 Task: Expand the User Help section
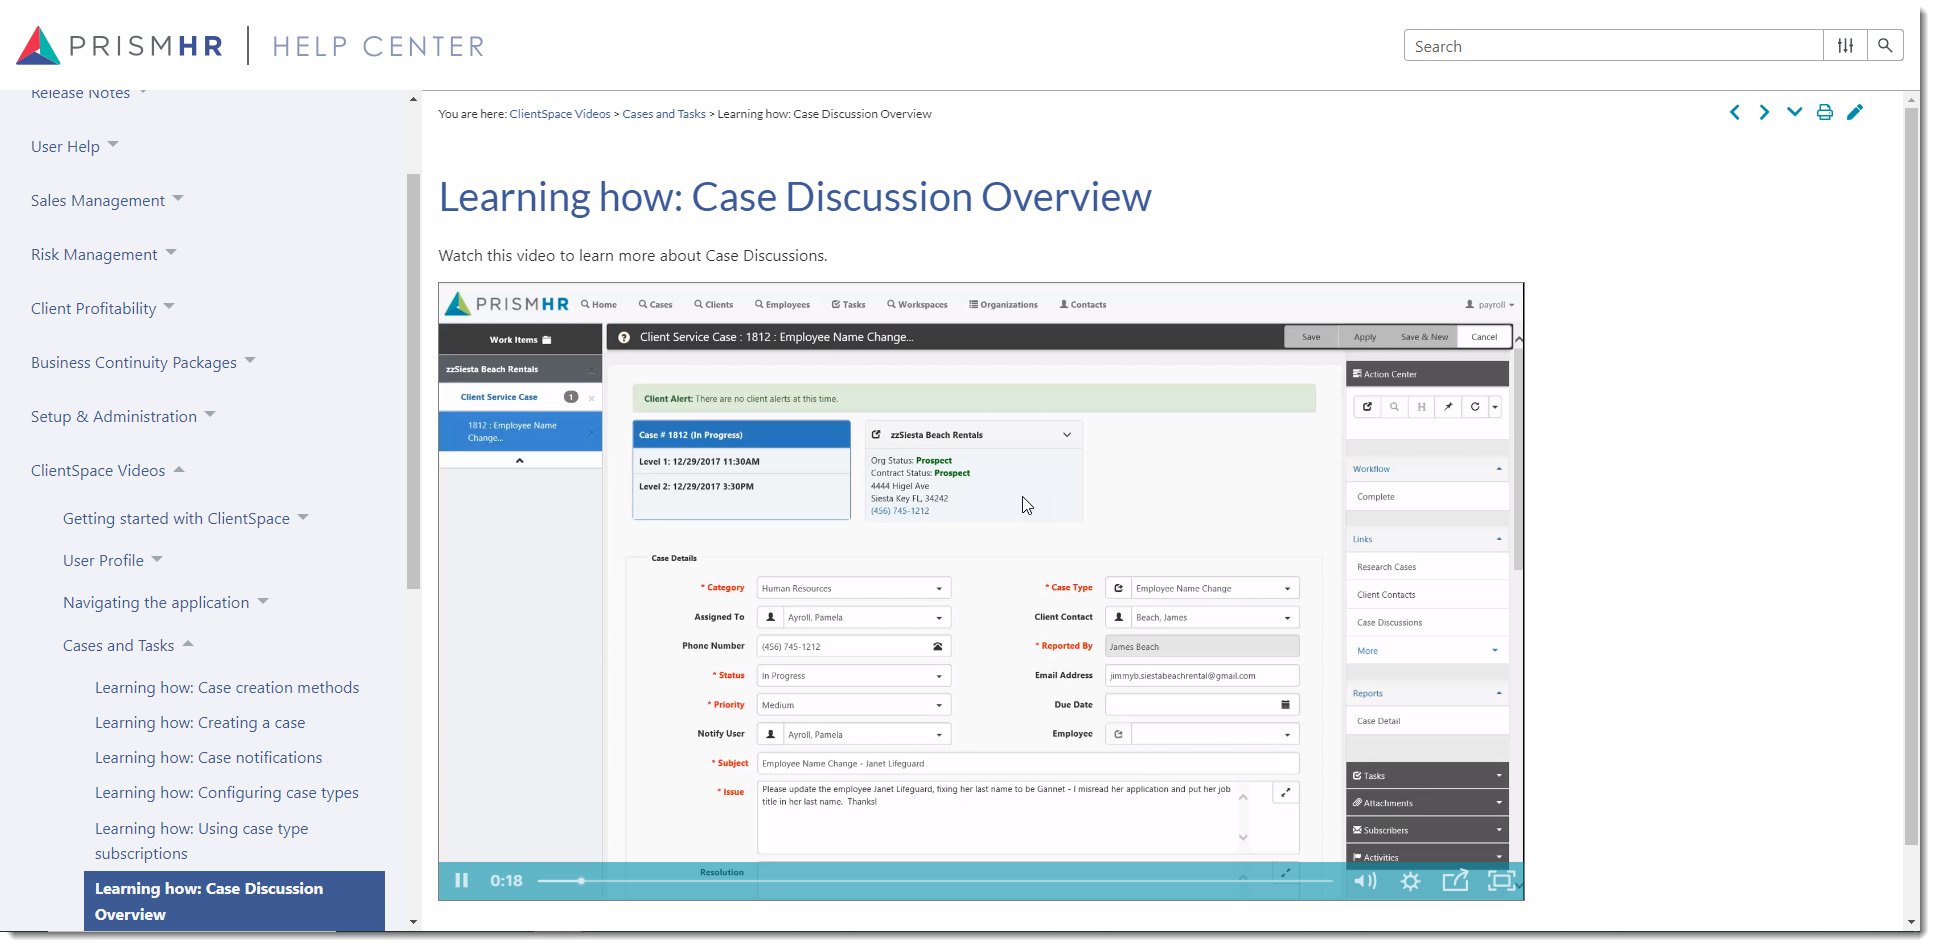point(113,145)
